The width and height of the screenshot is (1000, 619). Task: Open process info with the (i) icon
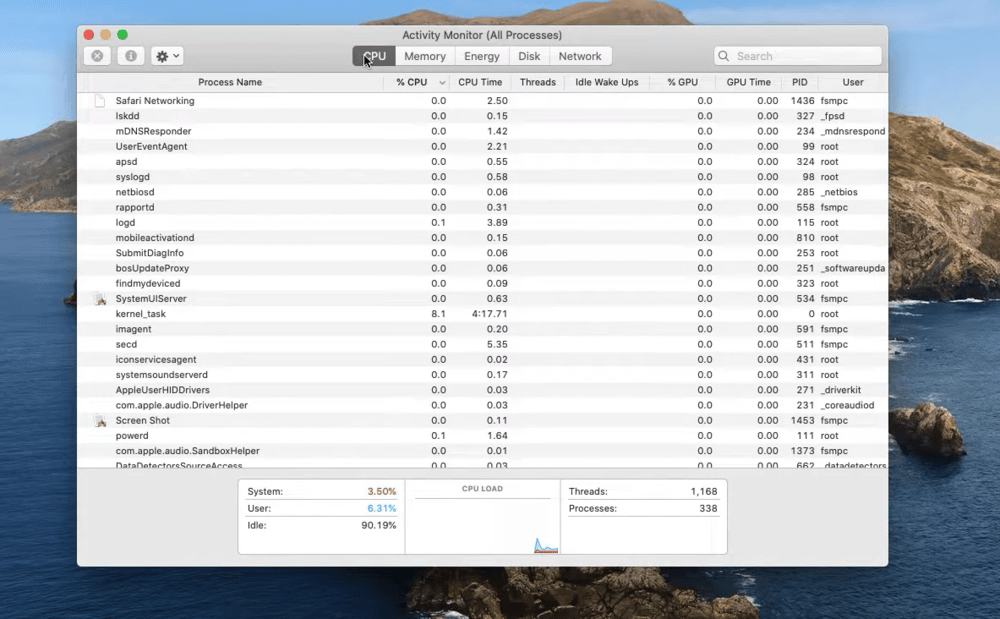click(x=131, y=56)
